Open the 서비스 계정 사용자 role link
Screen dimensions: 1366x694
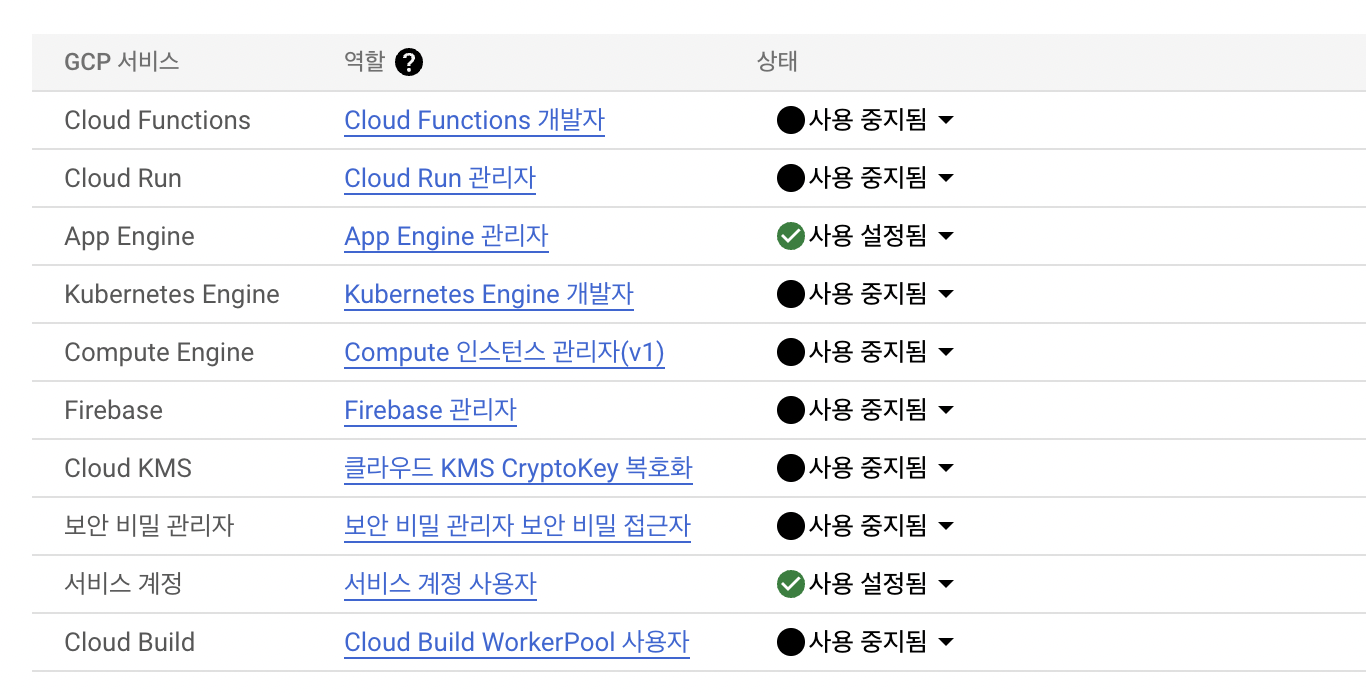click(x=440, y=585)
